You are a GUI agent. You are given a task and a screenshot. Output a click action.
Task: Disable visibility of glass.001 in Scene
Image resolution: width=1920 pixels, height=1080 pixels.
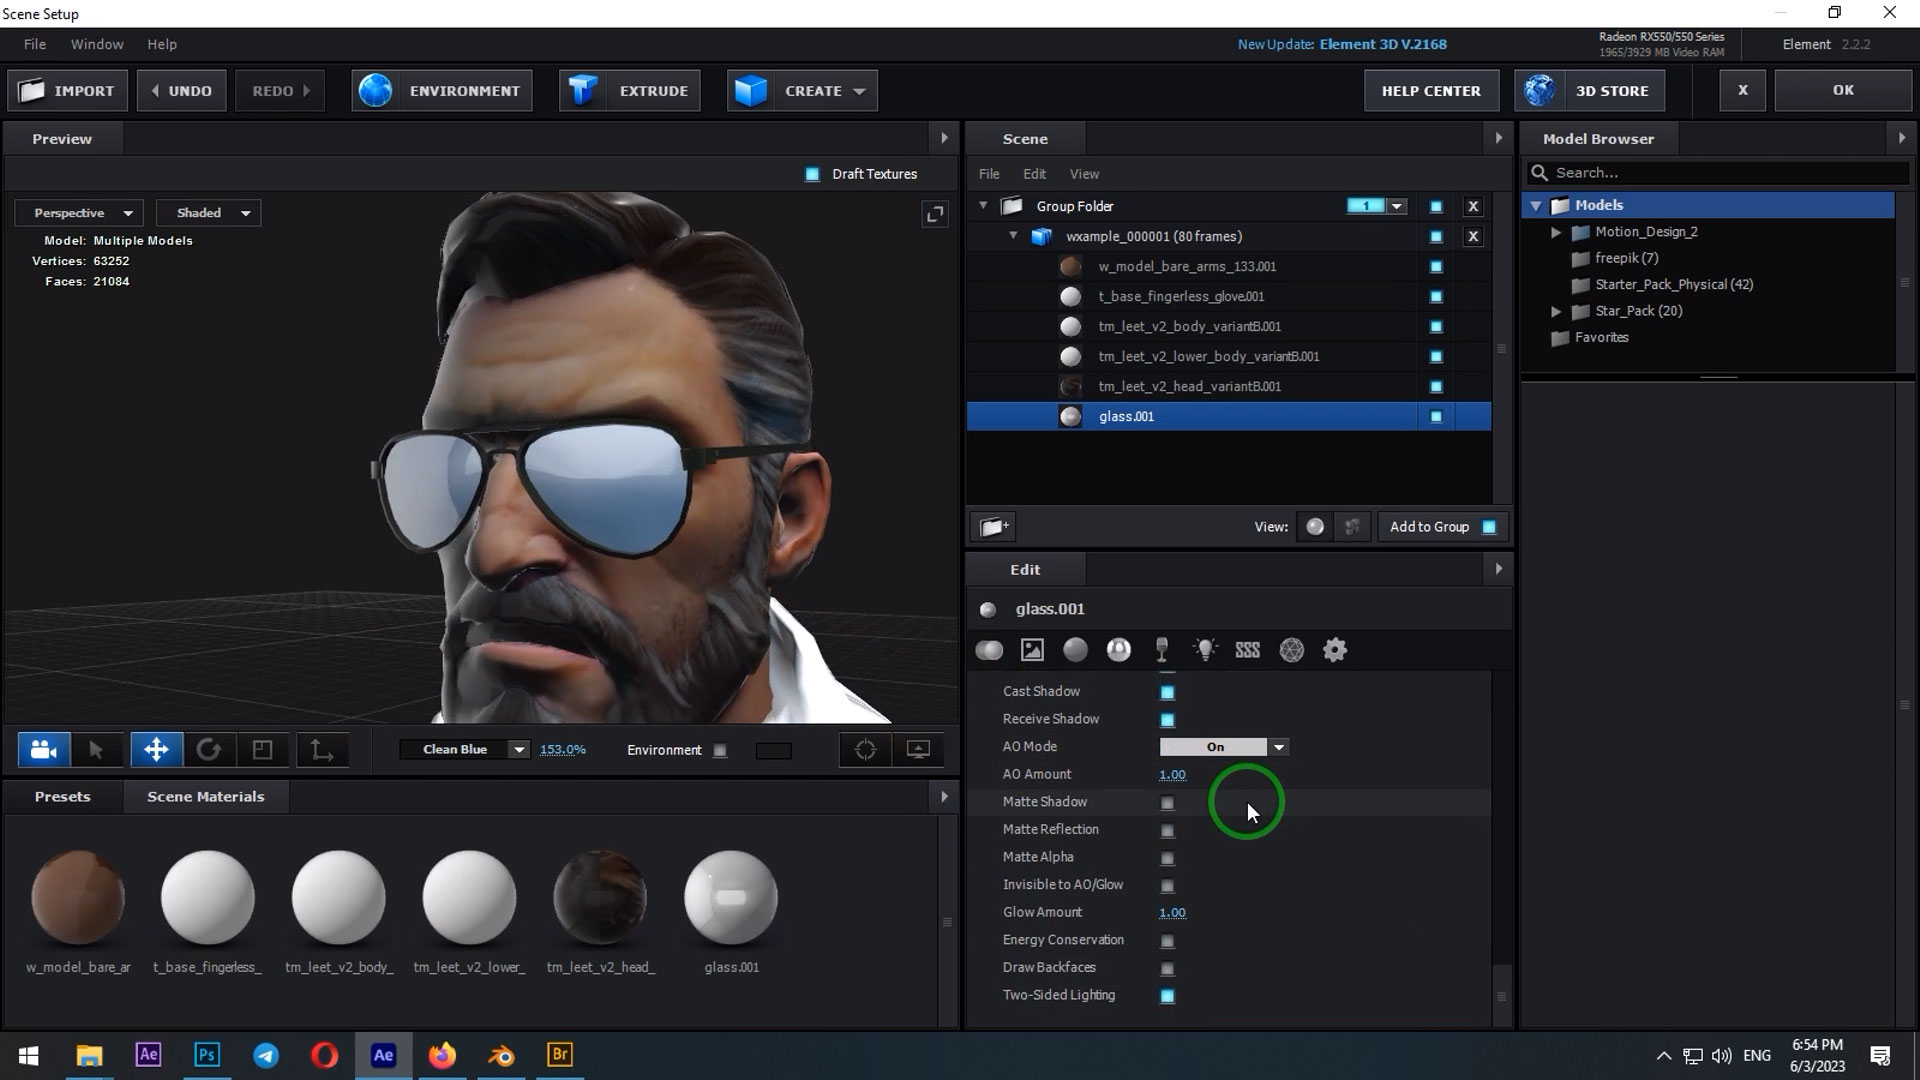[1436, 417]
